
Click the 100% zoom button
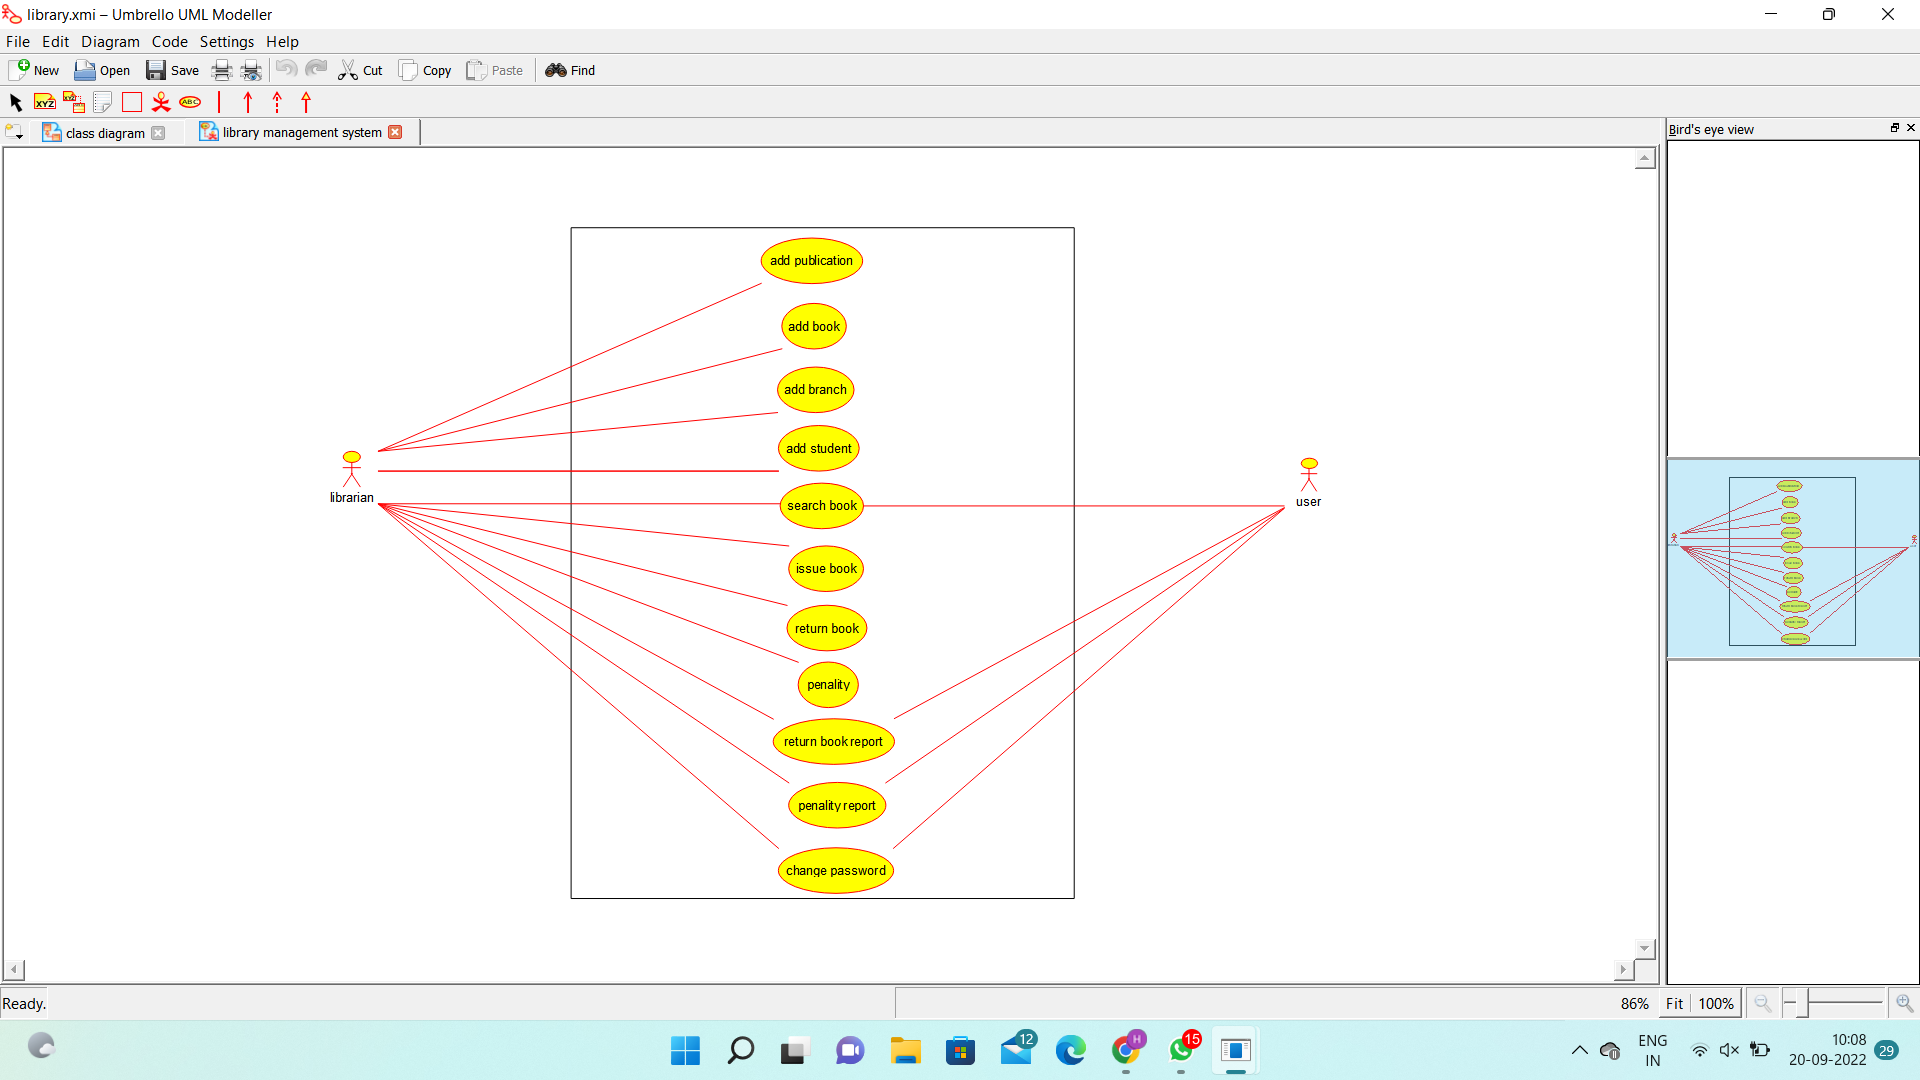click(x=1716, y=1003)
